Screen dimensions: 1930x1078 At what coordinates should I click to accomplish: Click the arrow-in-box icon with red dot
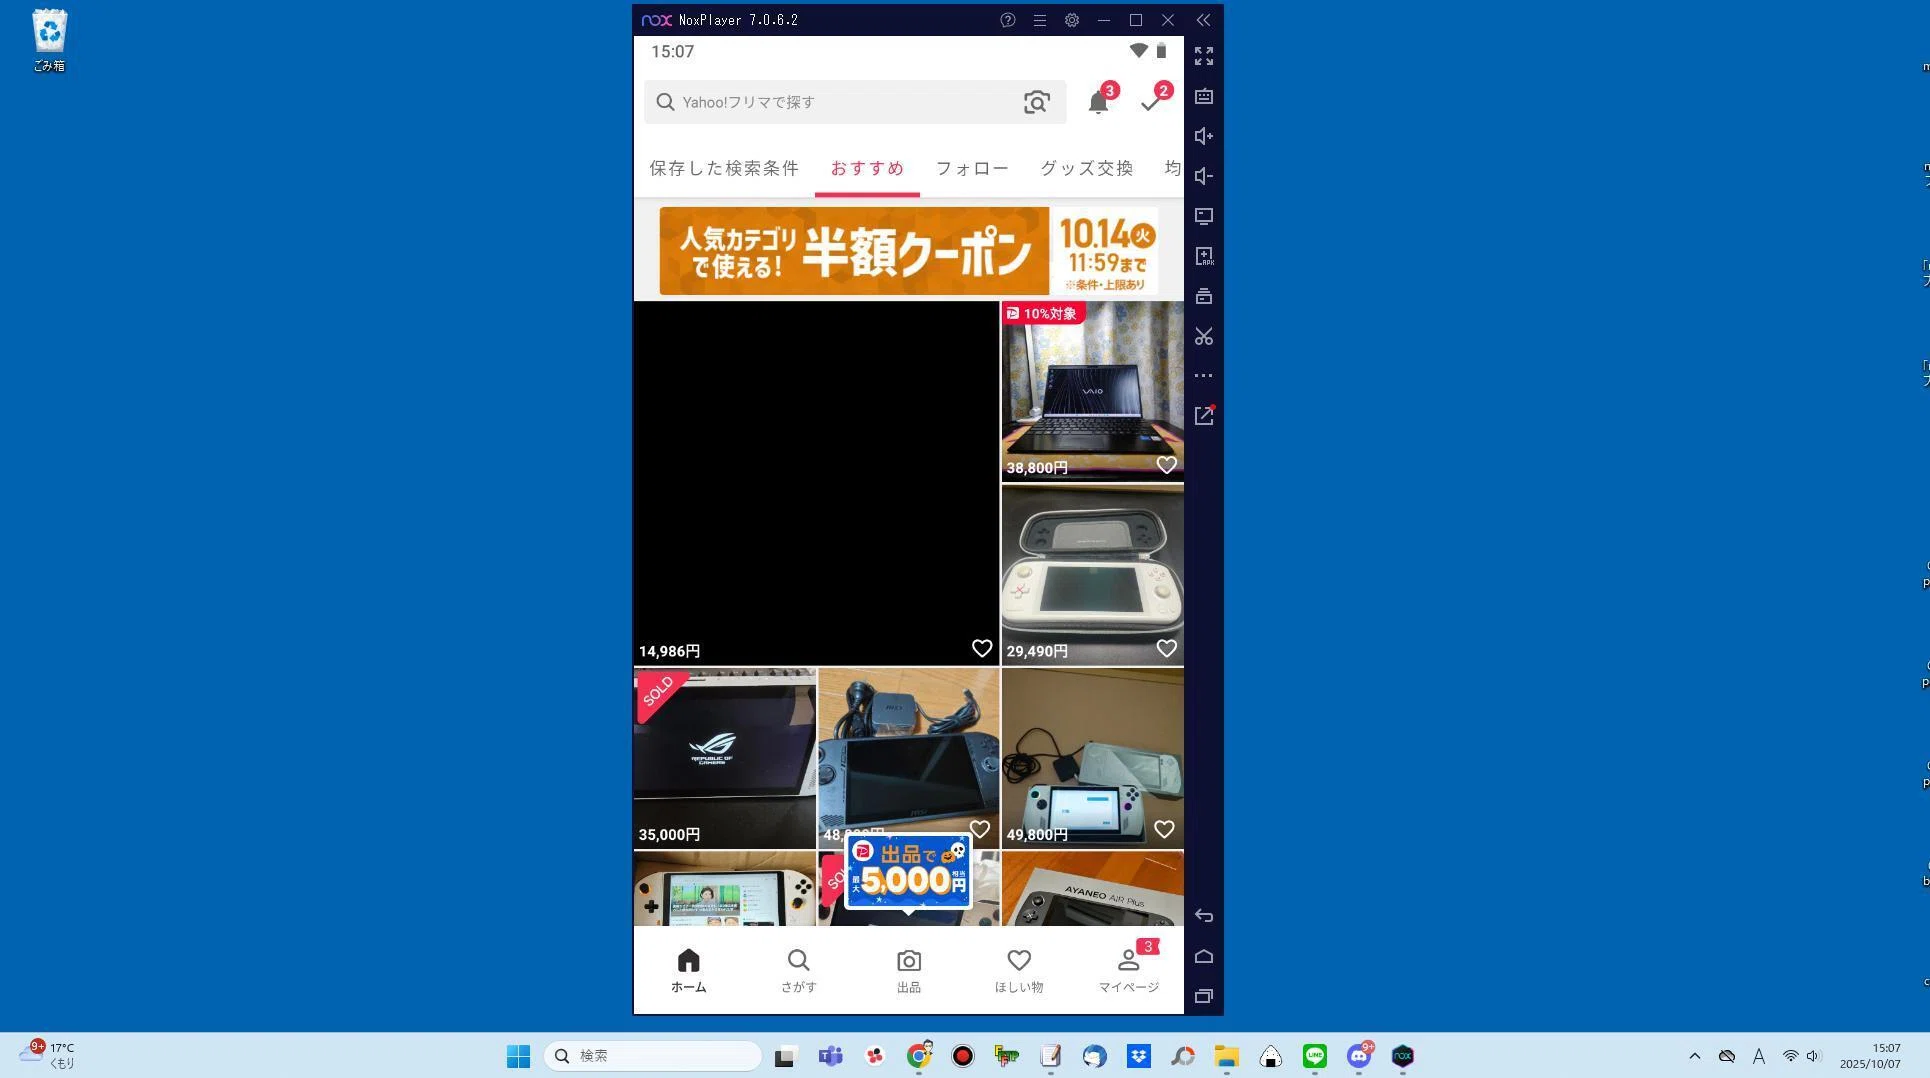click(x=1204, y=416)
